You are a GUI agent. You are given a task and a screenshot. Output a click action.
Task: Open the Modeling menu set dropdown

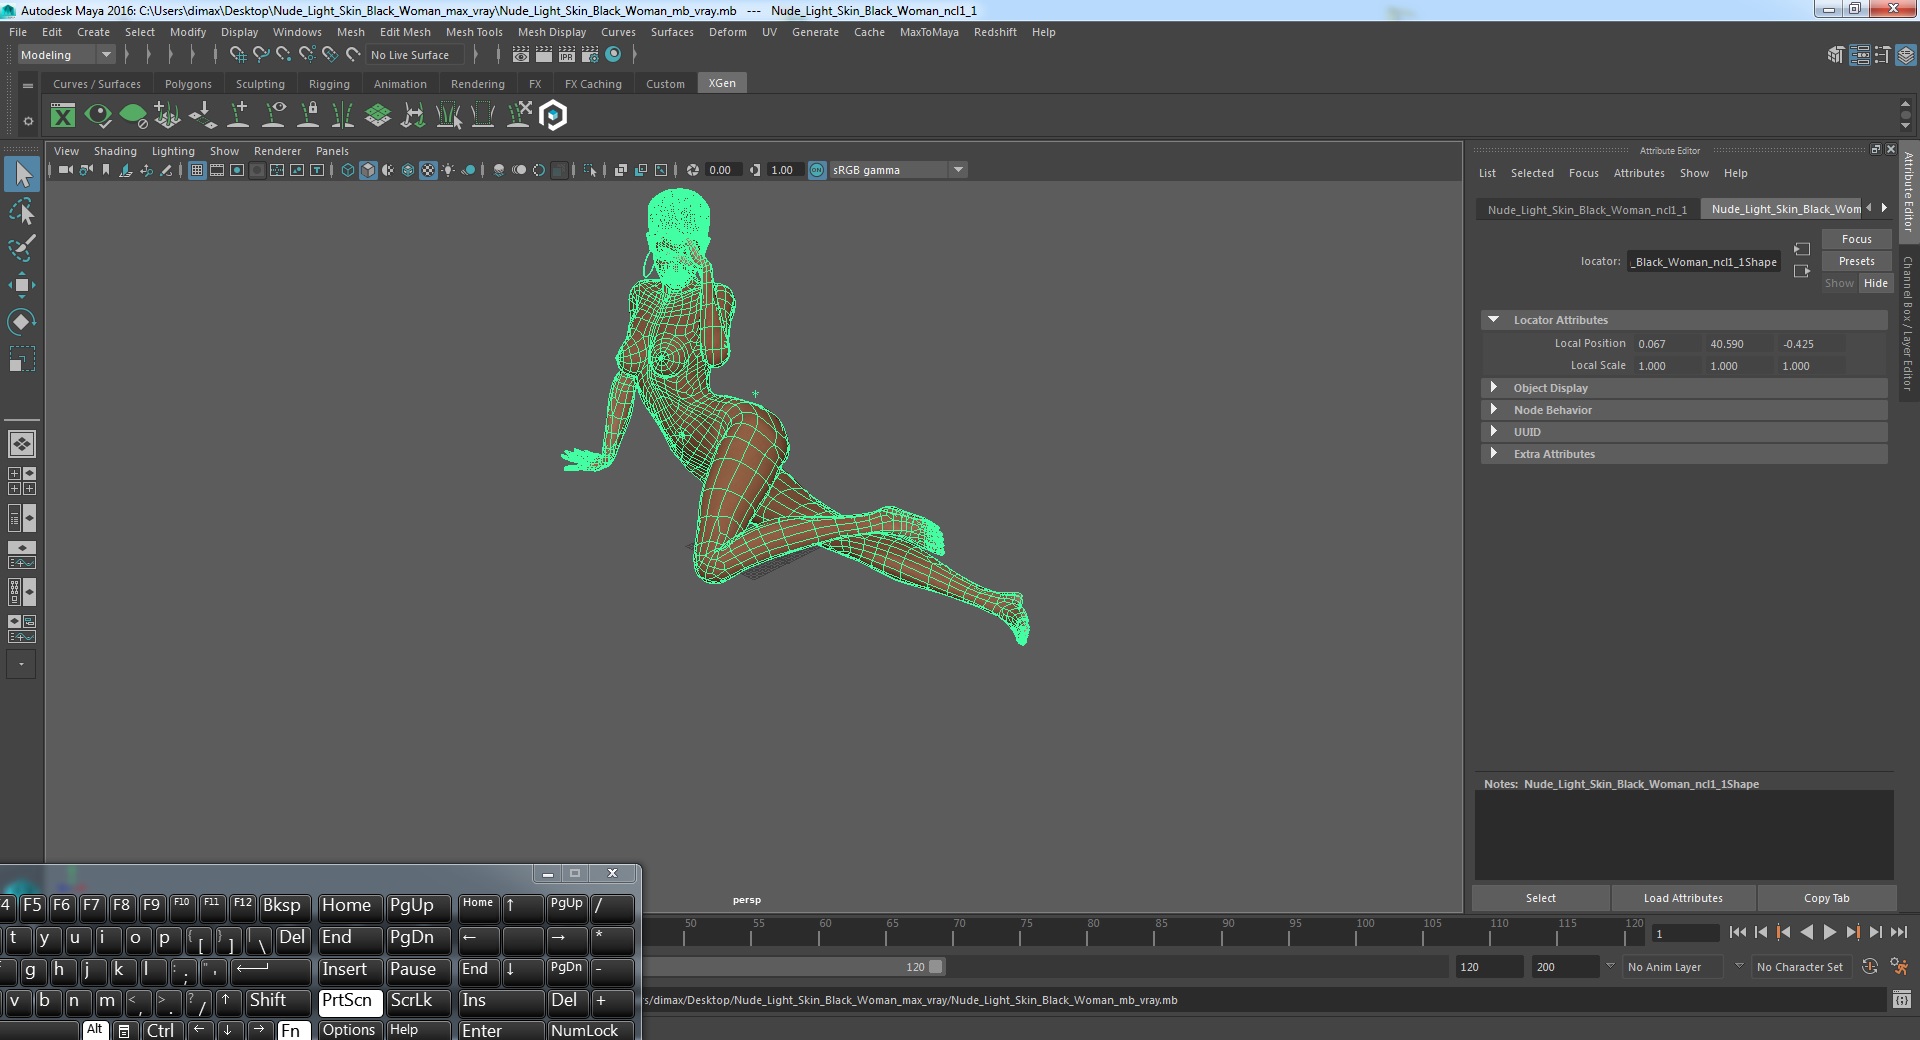coord(66,55)
